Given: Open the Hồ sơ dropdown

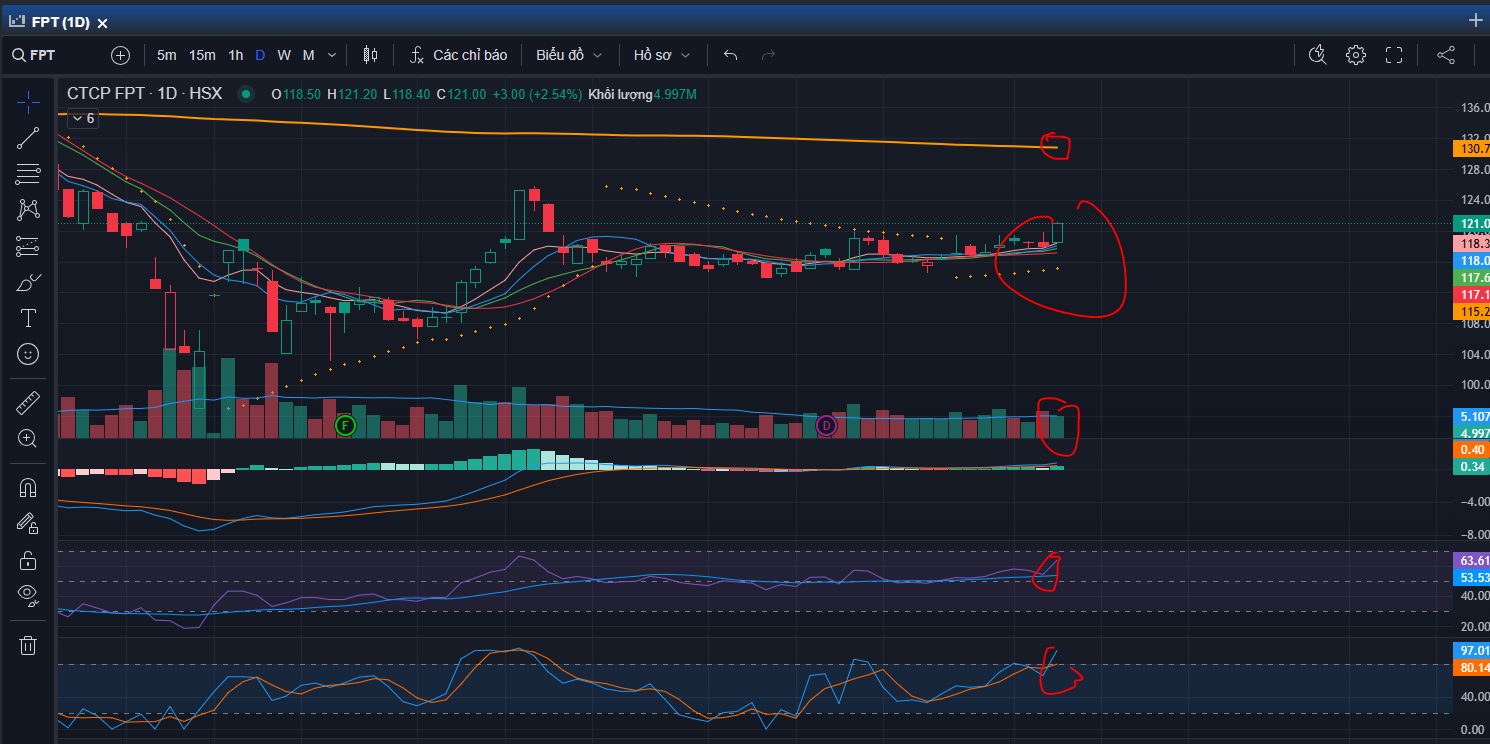Looking at the screenshot, I should [662, 55].
